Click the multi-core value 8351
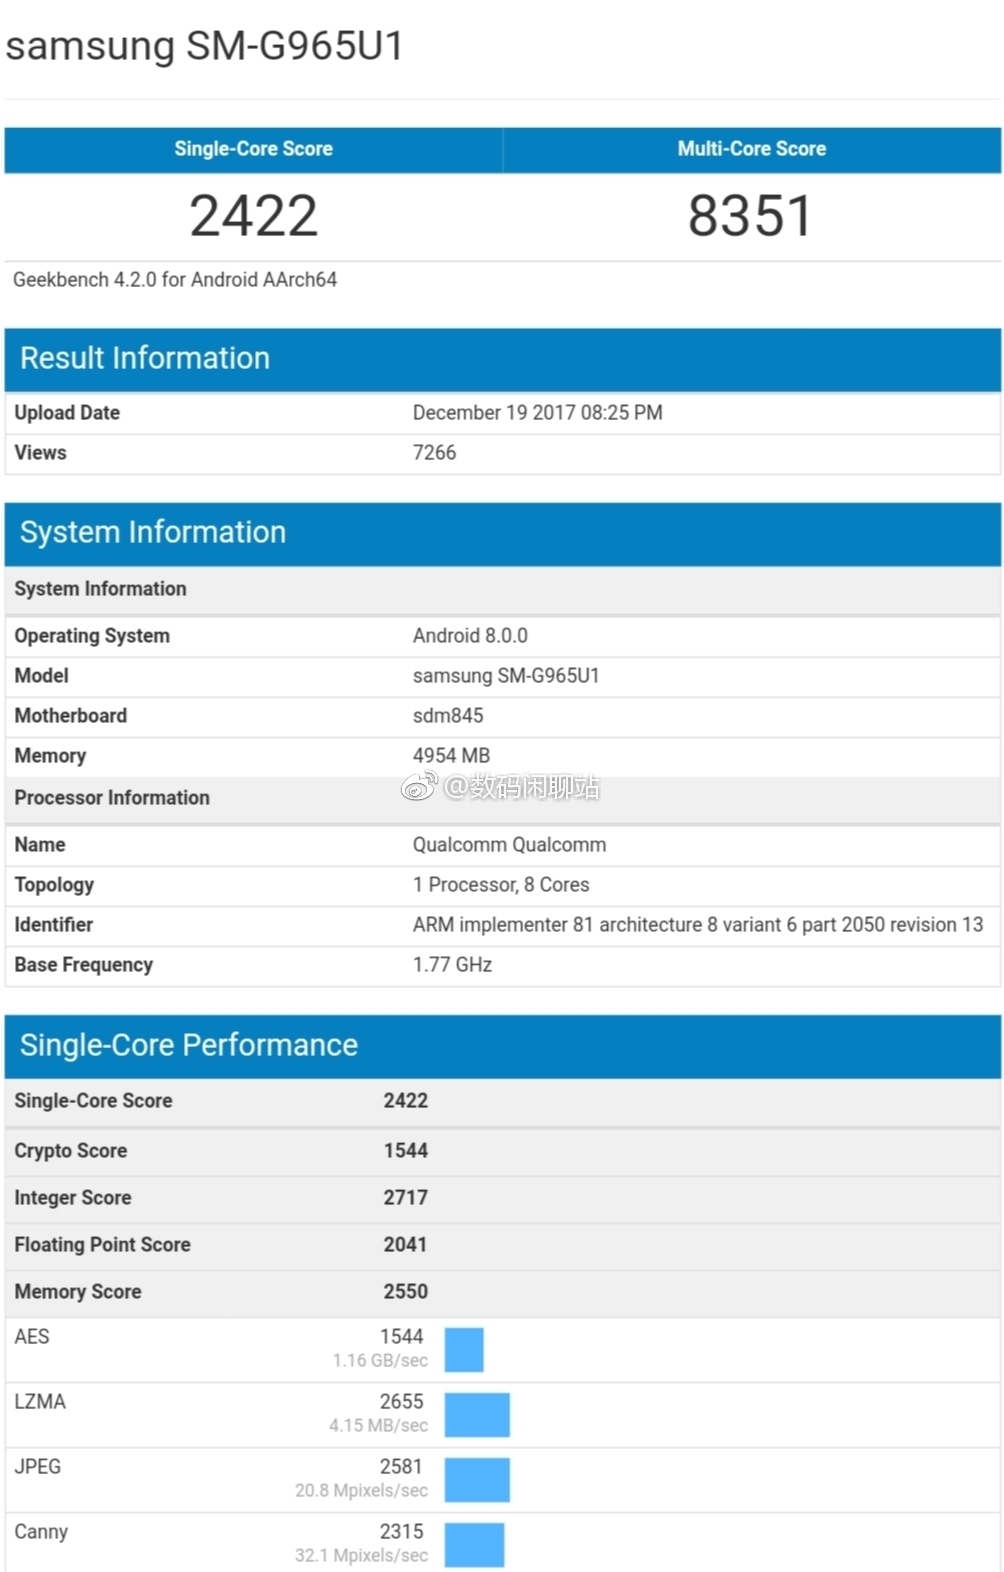The height and width of the screenshot is (1572, 1004). pyautogui.click(x=750, y=216)
